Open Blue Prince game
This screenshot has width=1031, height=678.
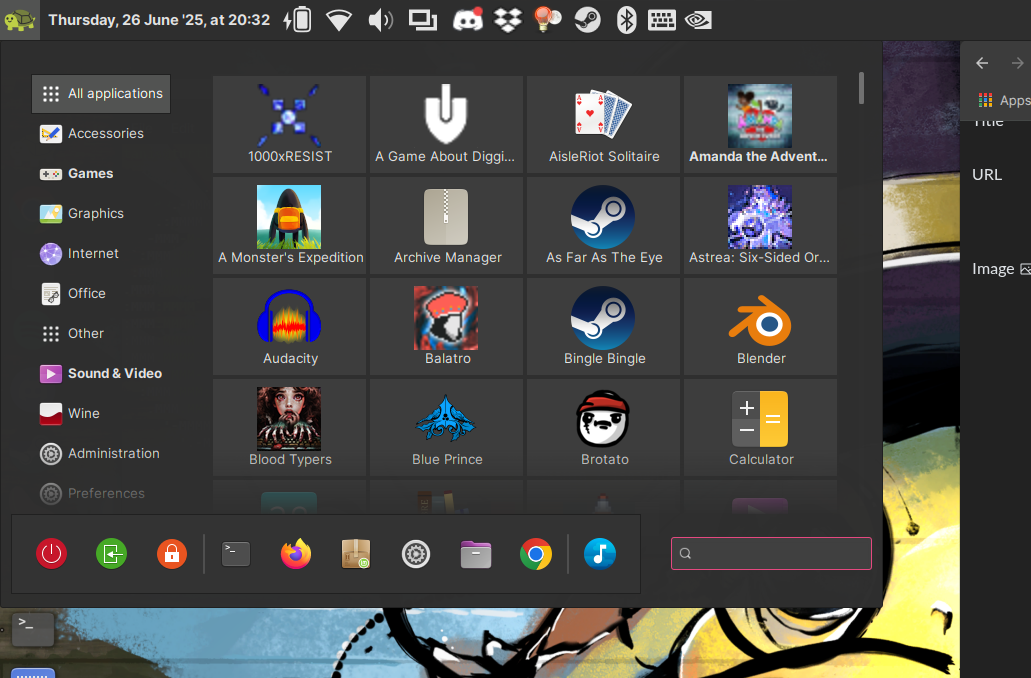tap(446, 428)
